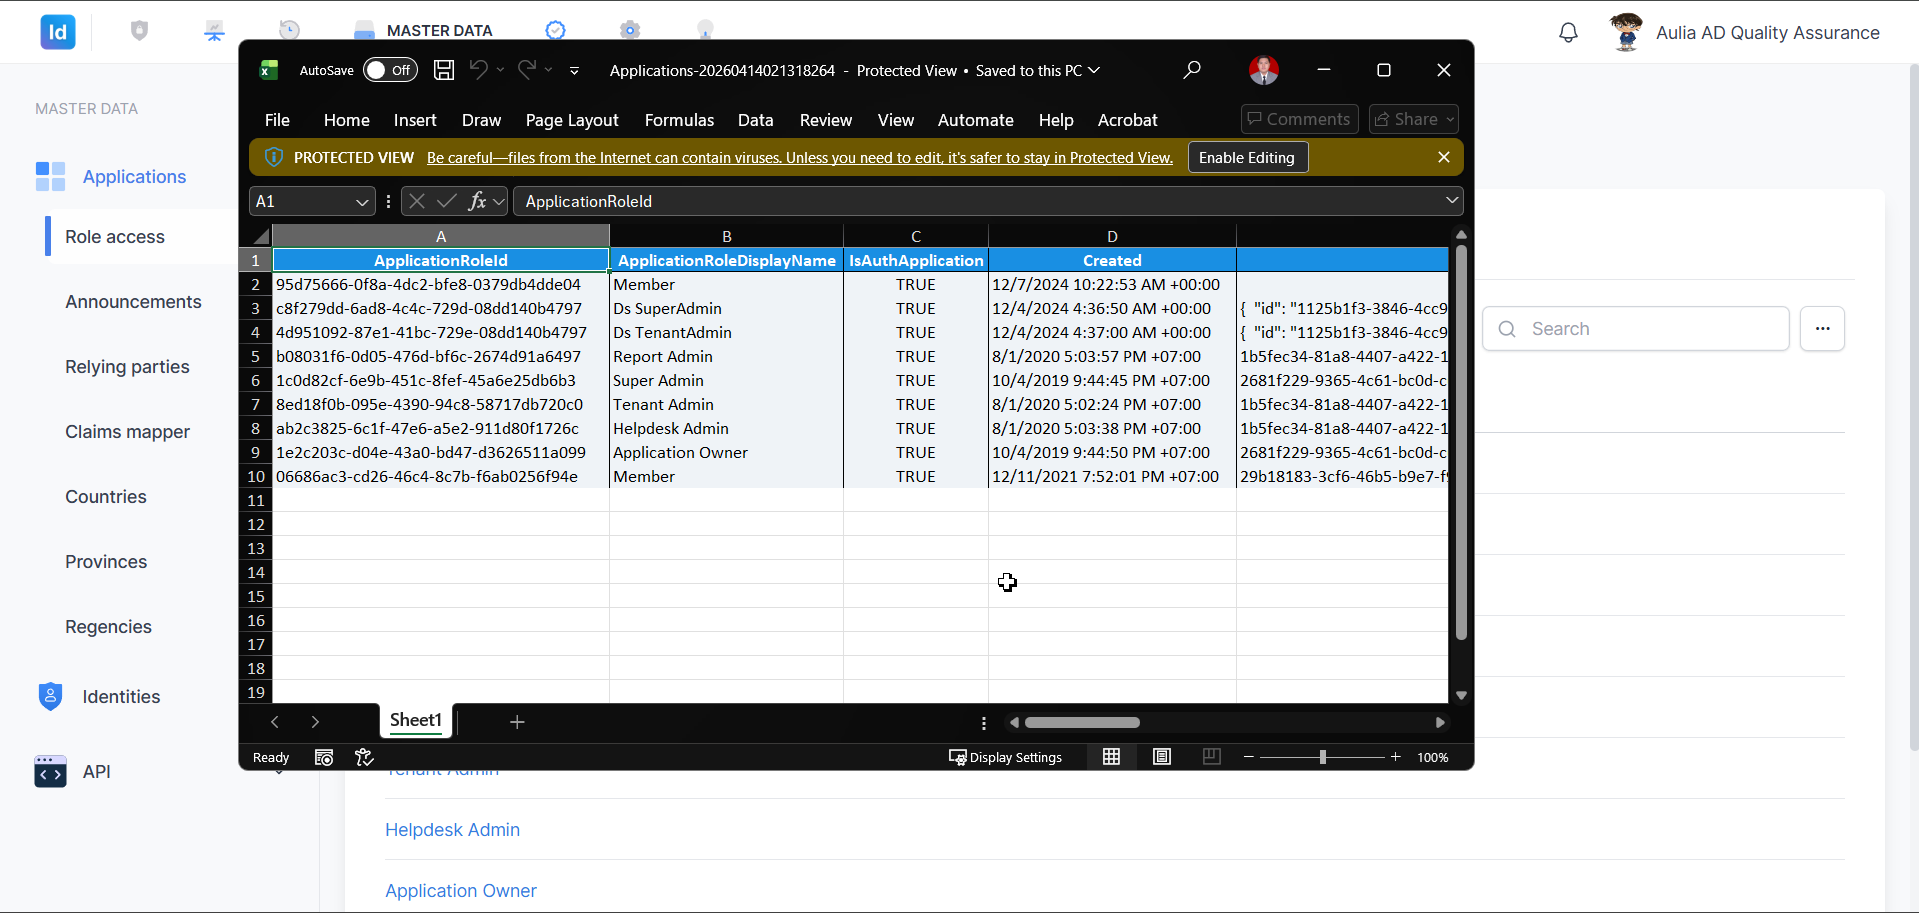Open the notifications bell in web app
The image size is (1919, 913).
[x=1568, y=32]
